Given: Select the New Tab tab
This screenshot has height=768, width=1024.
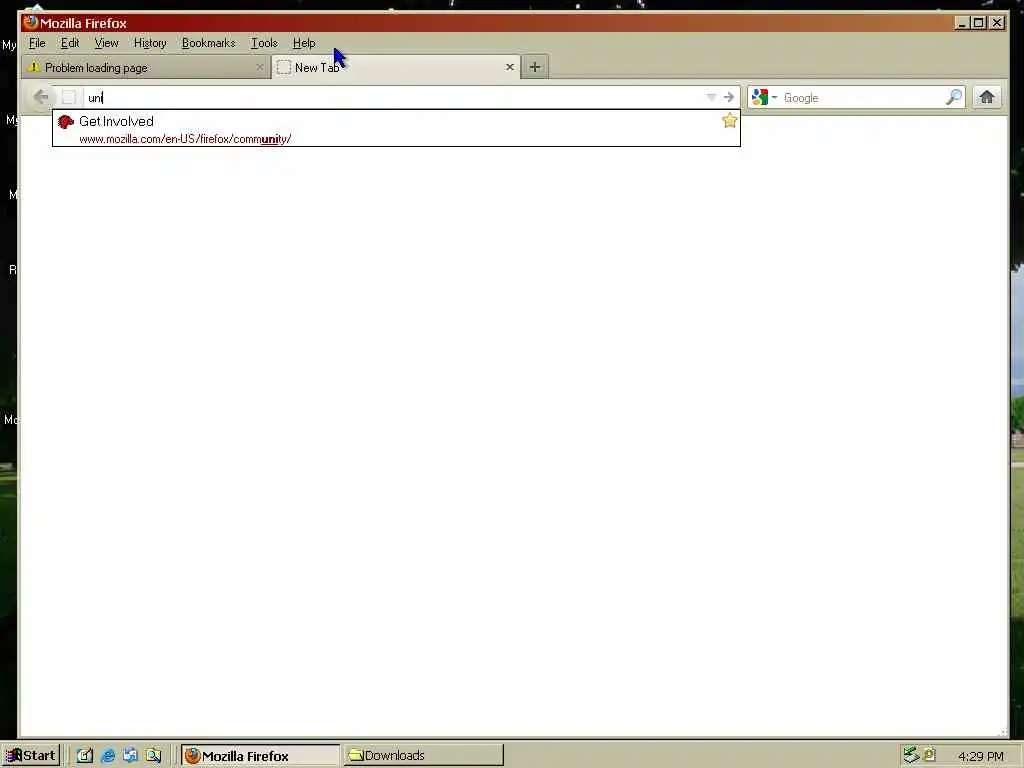Looking at the screenshot, I should pyautogui.click(x=396, y=67).
